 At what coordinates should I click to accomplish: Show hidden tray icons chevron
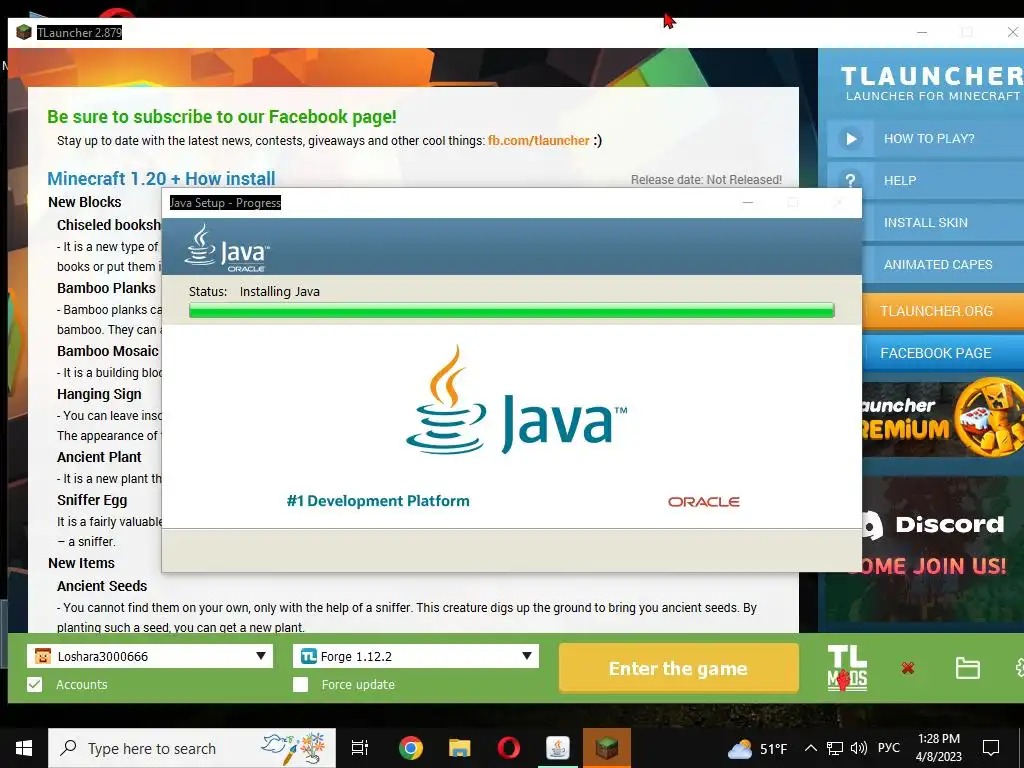pos(810,748)
